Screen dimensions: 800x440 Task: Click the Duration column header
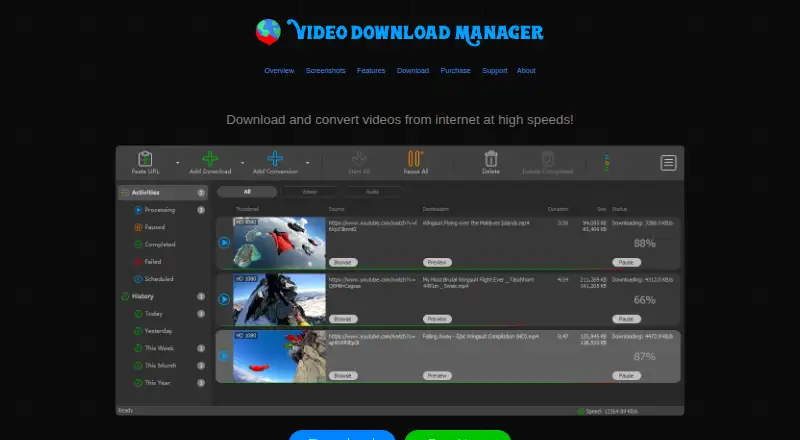tap(558, 209)
